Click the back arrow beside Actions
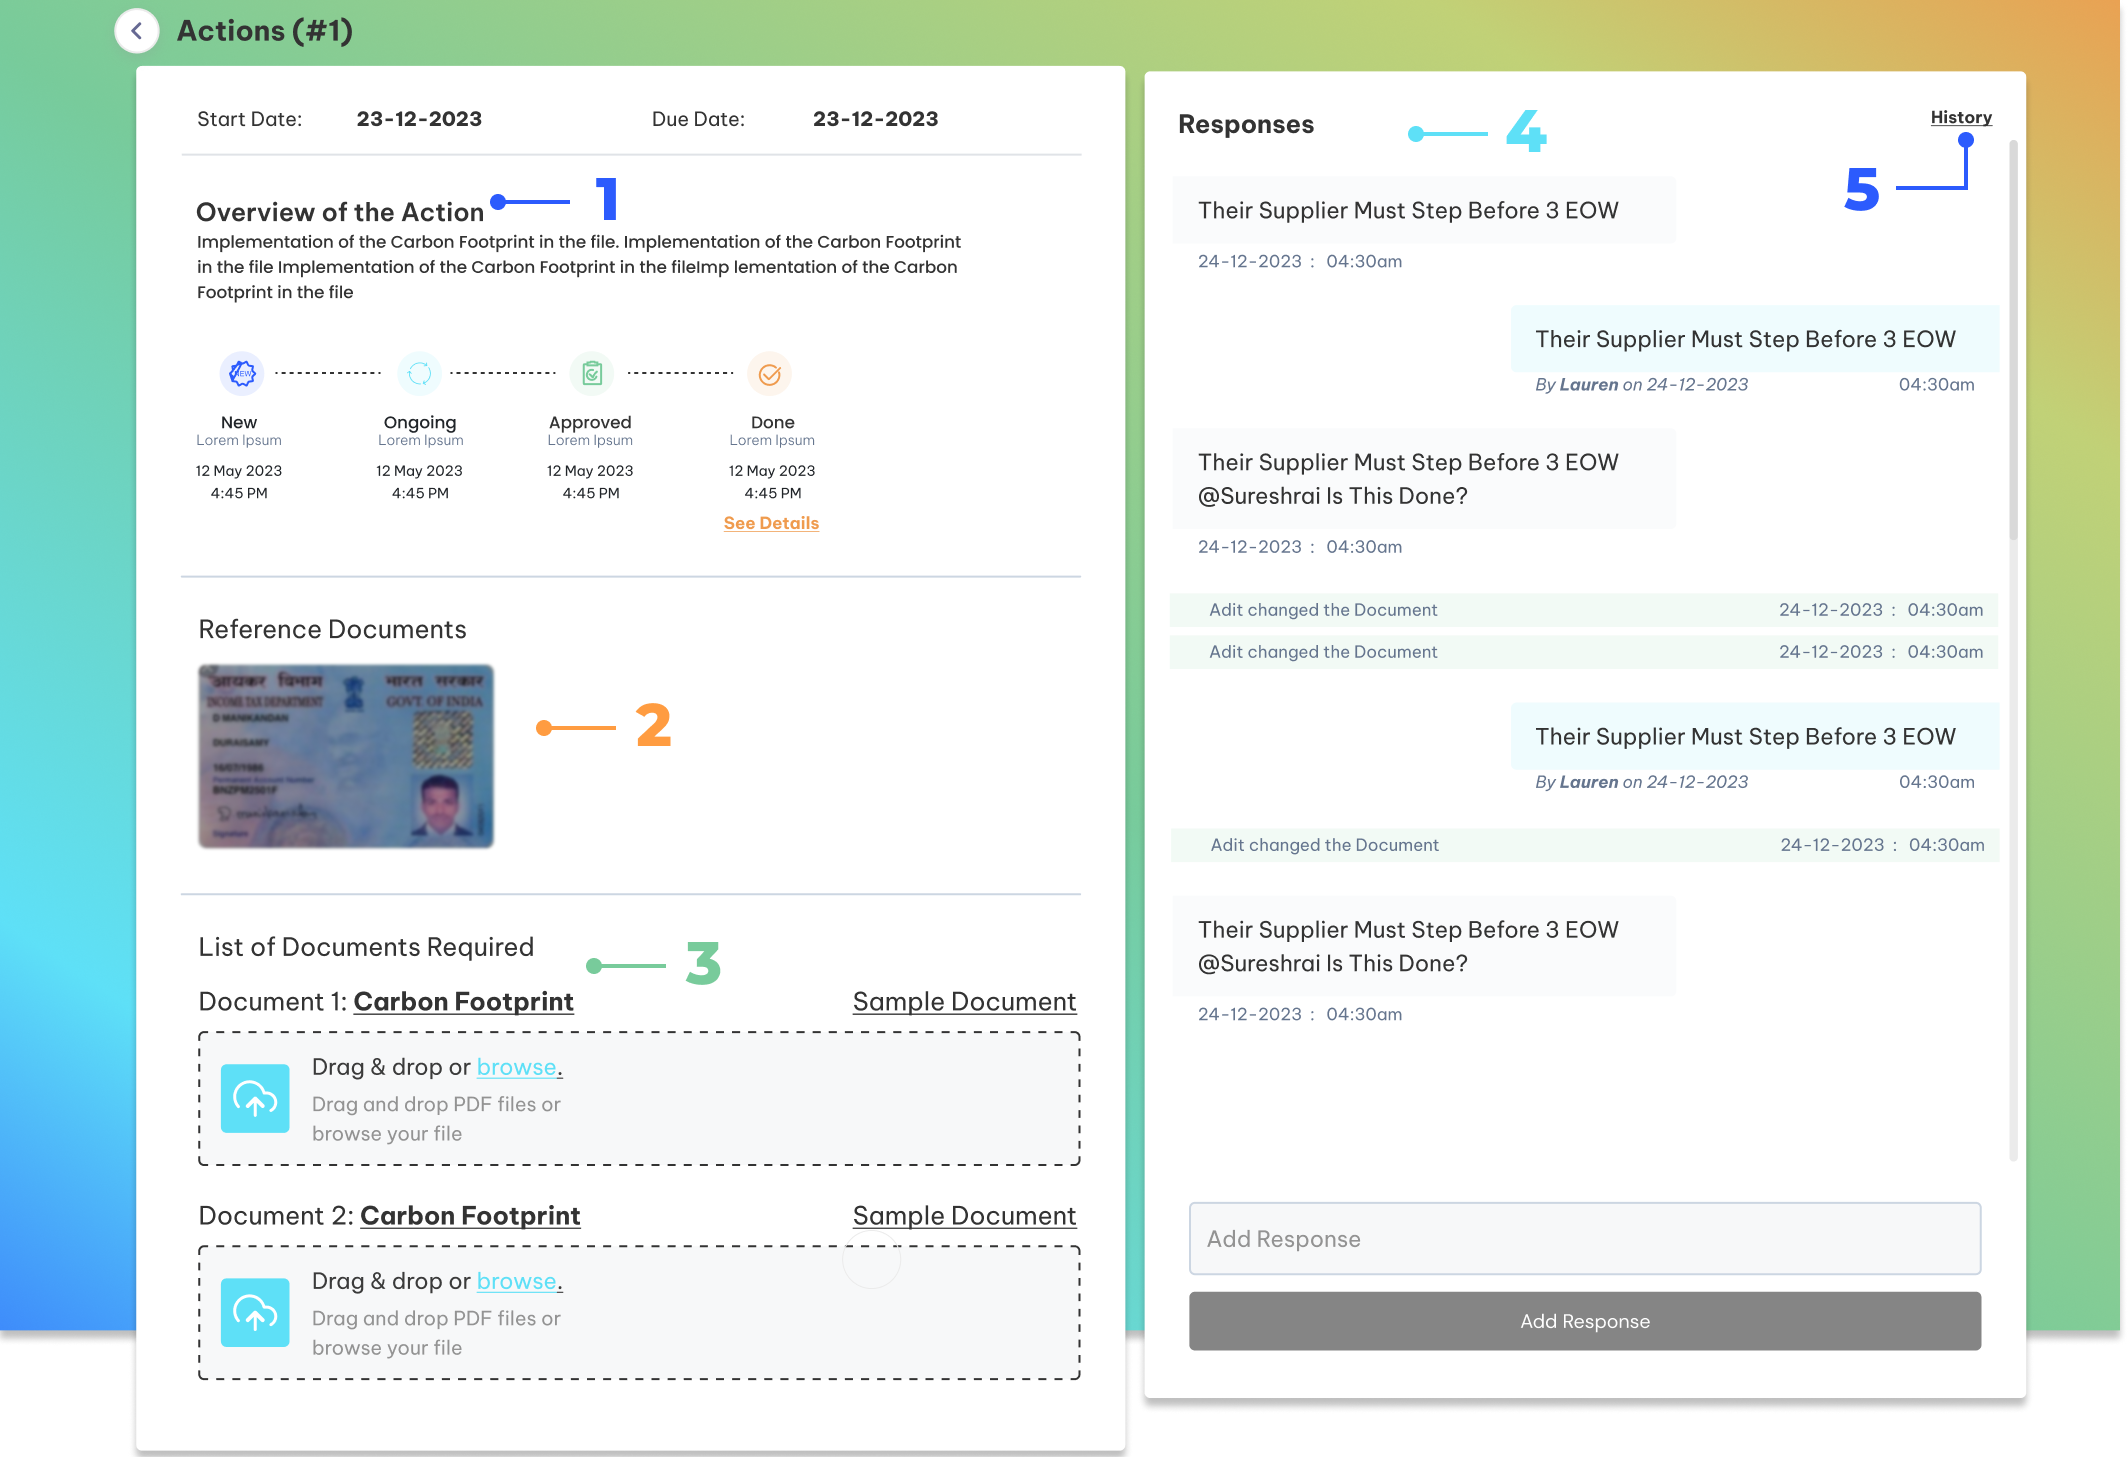Screen dimensions: 2128x1457 coord(137,31)
